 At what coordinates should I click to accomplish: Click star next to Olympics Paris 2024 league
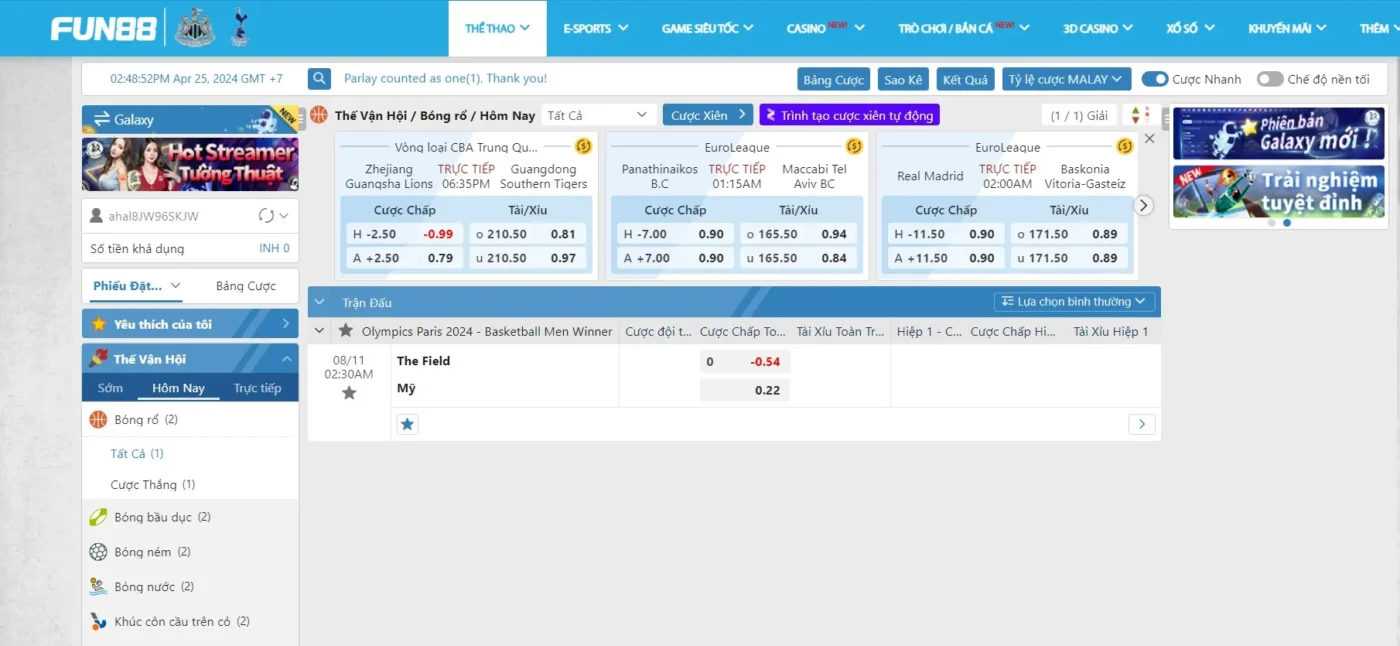click(x=346, y=331)
